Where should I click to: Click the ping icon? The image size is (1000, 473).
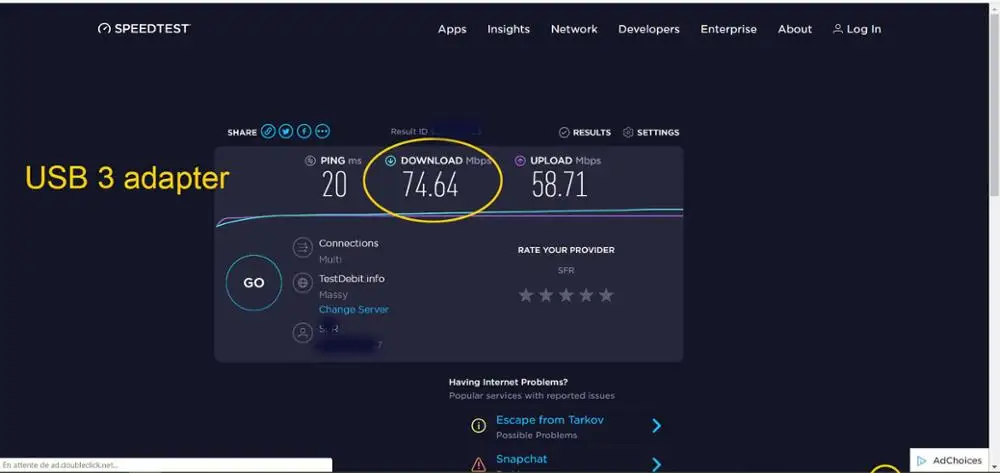coord(310,161)
